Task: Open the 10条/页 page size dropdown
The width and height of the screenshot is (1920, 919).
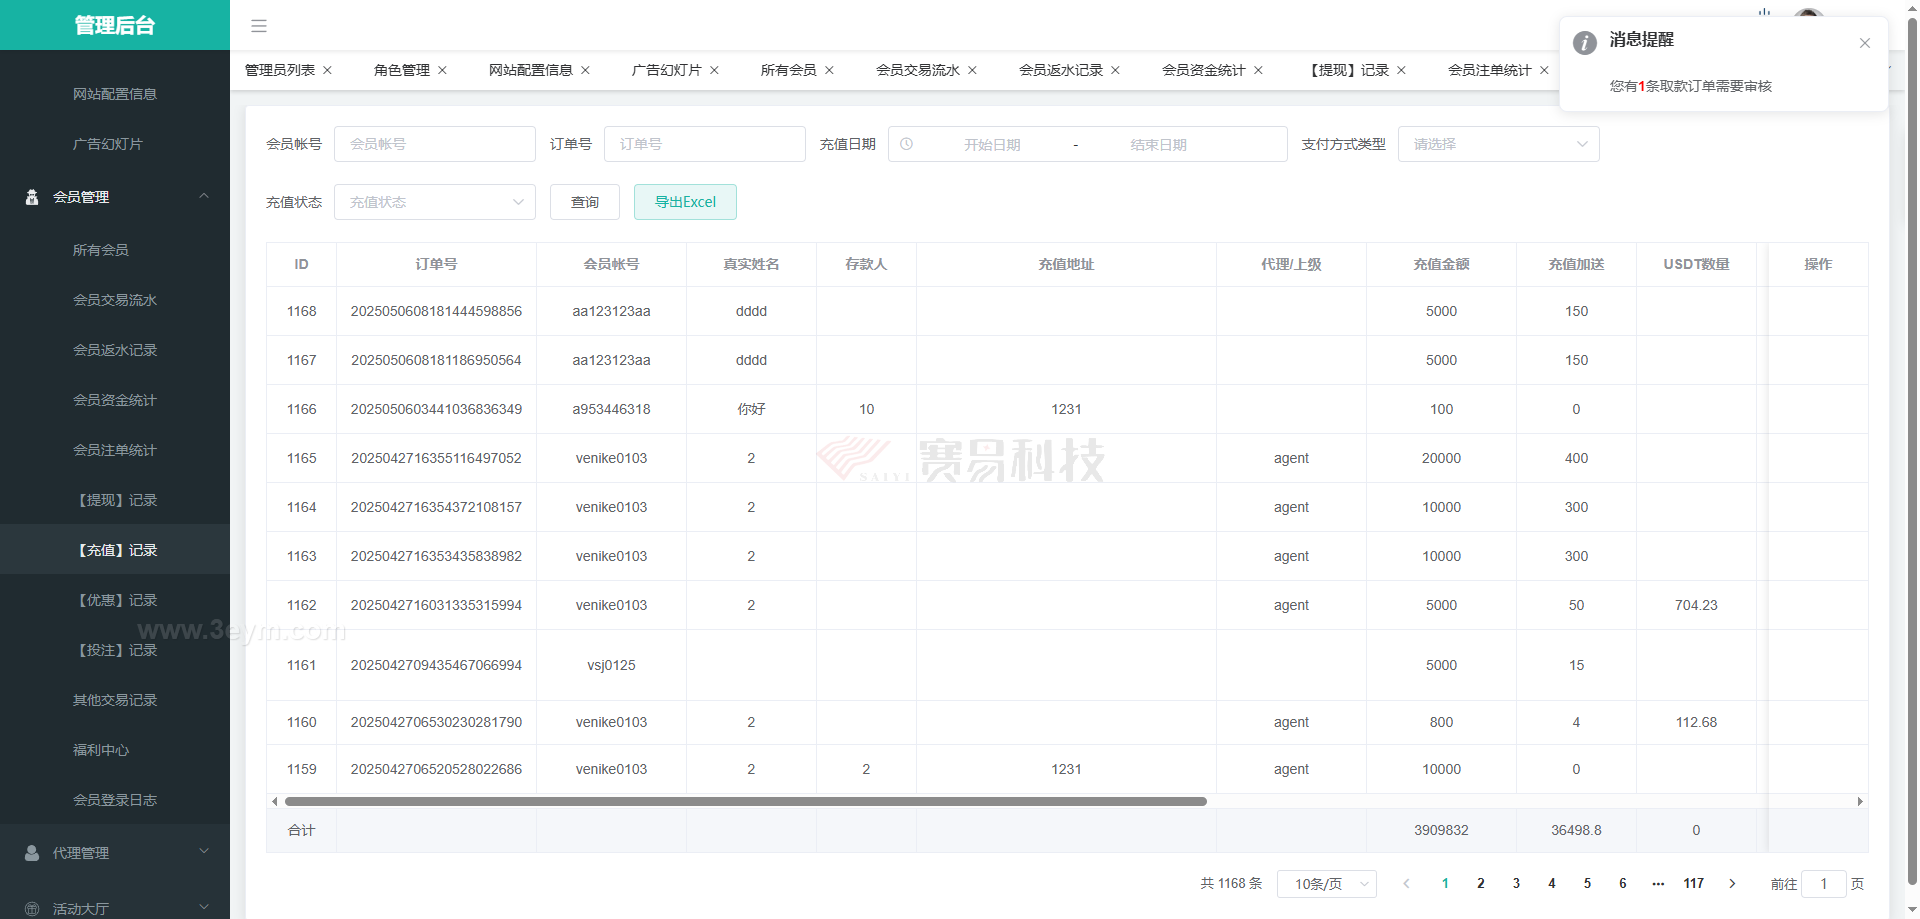Action: (1326, 884)
